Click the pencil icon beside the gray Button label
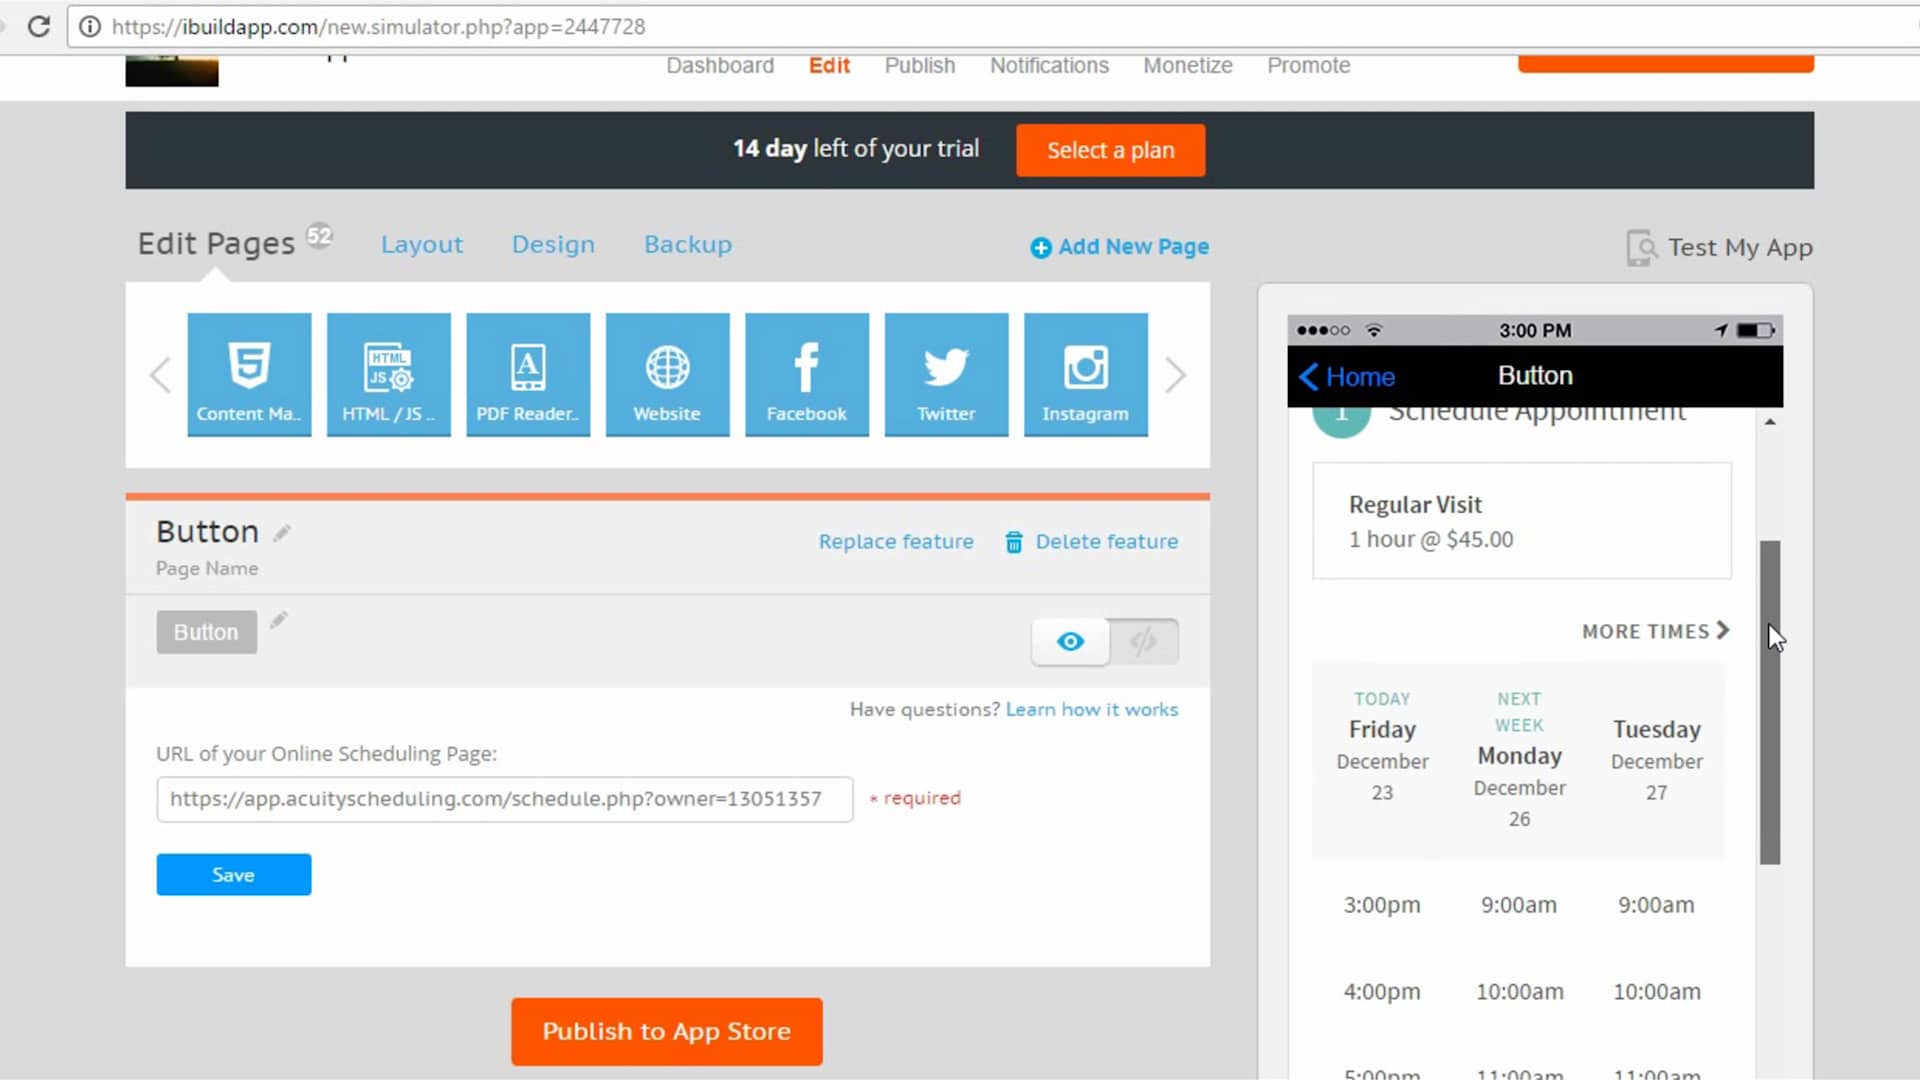 [x=279, y=621]
